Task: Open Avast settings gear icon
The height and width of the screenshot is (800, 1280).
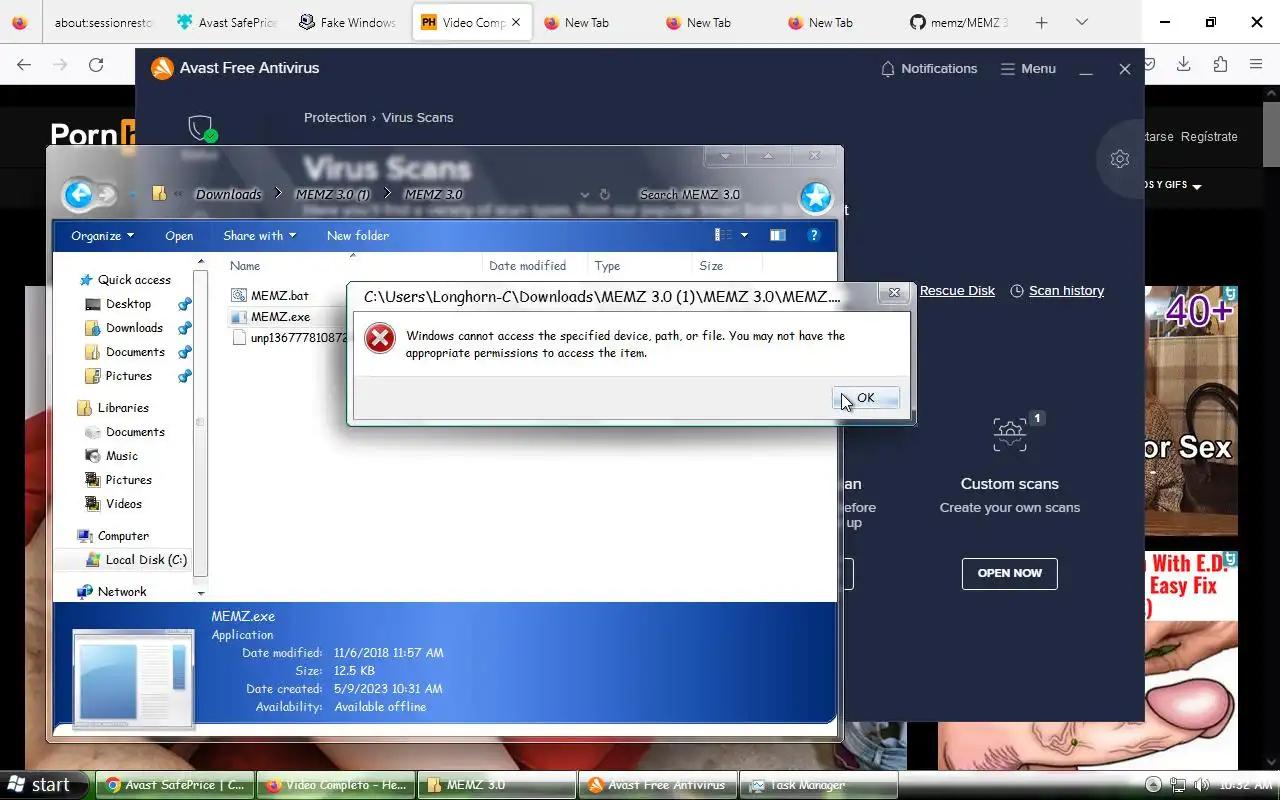Action: [x=1120, y=159]
